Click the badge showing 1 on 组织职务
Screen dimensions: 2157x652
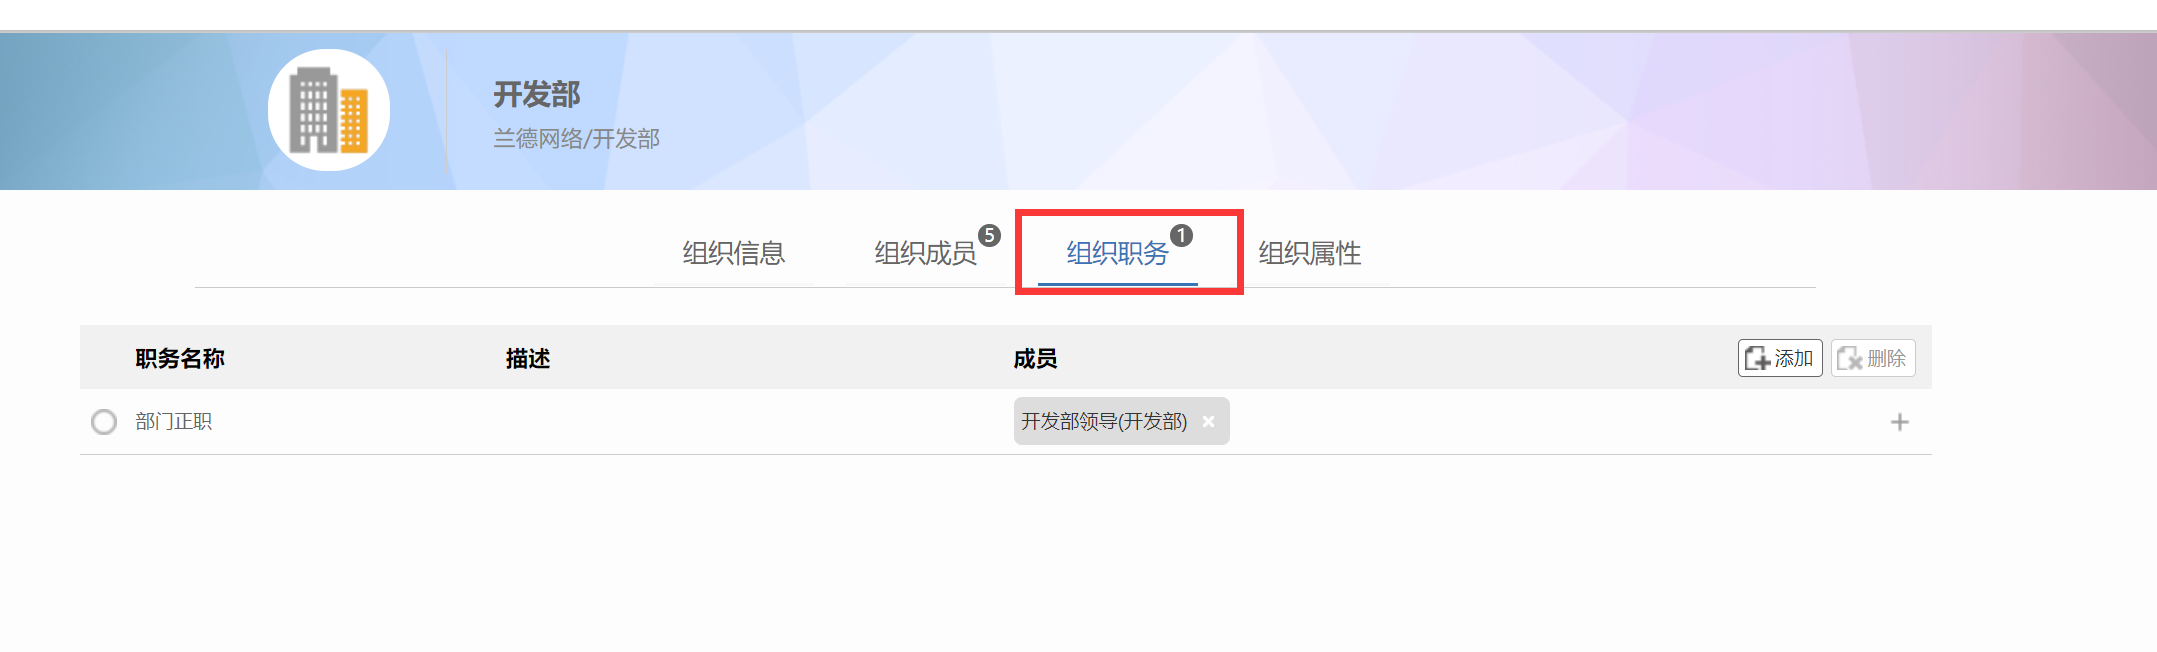click(x=1181, y=235)
